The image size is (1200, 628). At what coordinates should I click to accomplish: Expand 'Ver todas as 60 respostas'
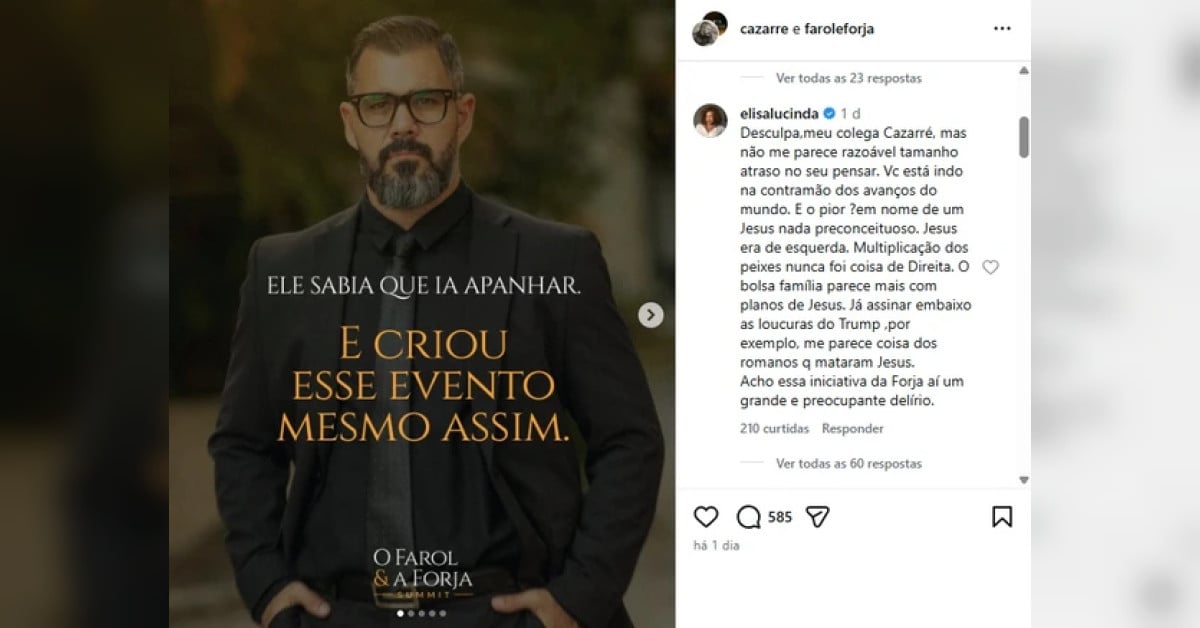tap(848, 464)
